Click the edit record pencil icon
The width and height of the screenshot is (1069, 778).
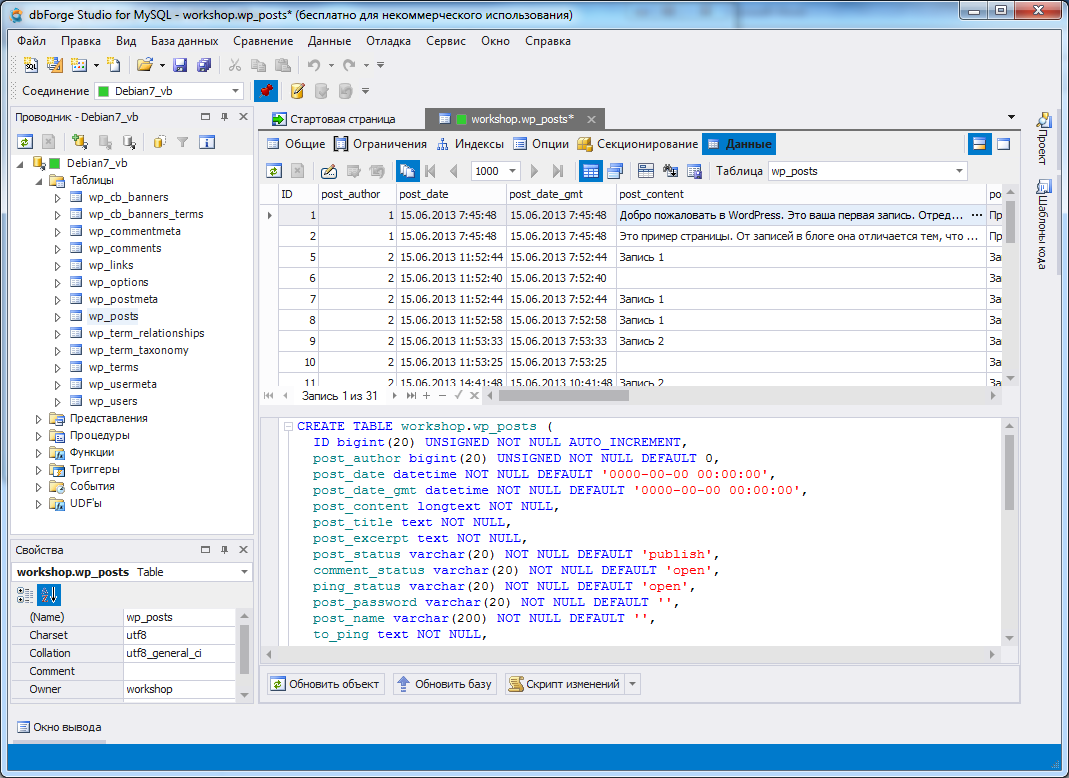click(329, 171)
